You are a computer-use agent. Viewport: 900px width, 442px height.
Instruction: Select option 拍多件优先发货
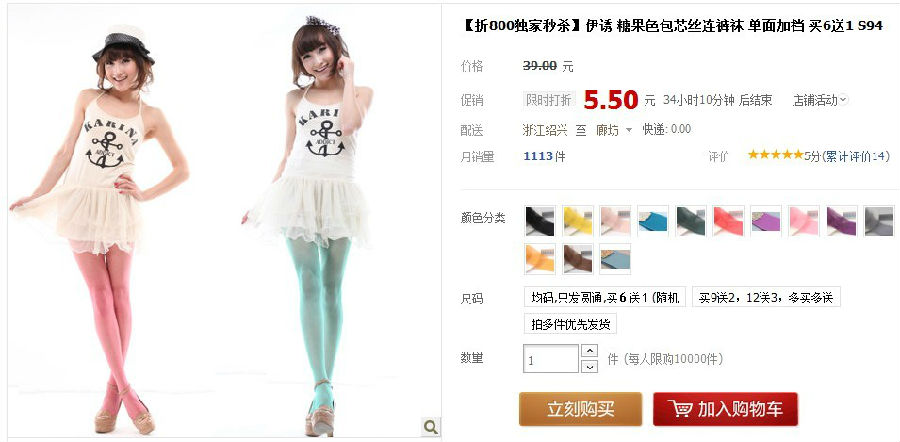[x=571, y=324]
